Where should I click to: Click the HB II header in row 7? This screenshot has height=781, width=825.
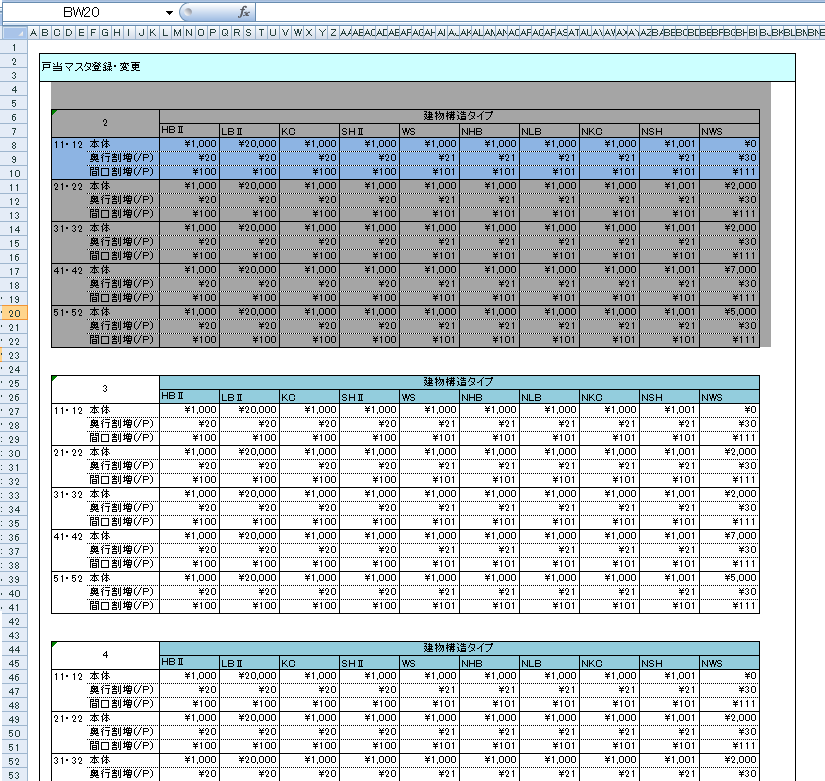189,130
